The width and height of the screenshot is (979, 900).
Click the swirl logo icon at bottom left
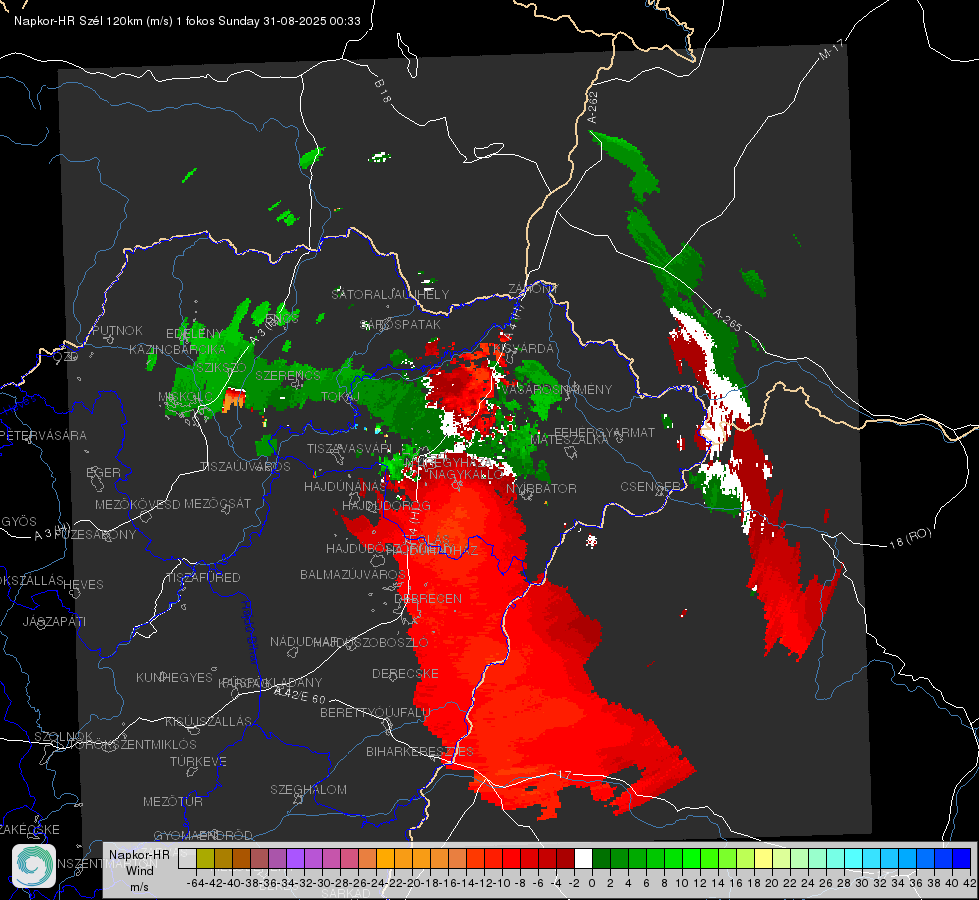pos(34,865)
